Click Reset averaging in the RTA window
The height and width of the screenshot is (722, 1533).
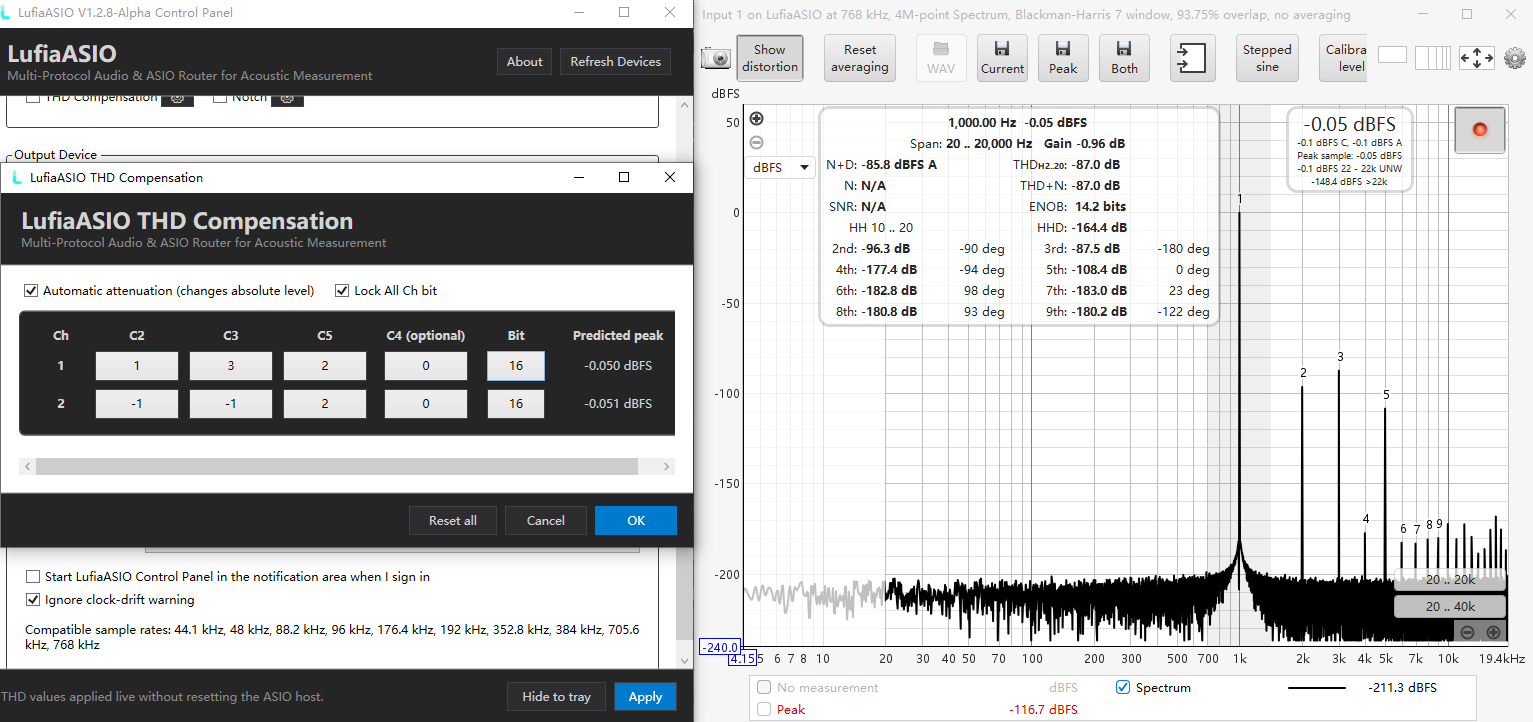click(860, 58)
